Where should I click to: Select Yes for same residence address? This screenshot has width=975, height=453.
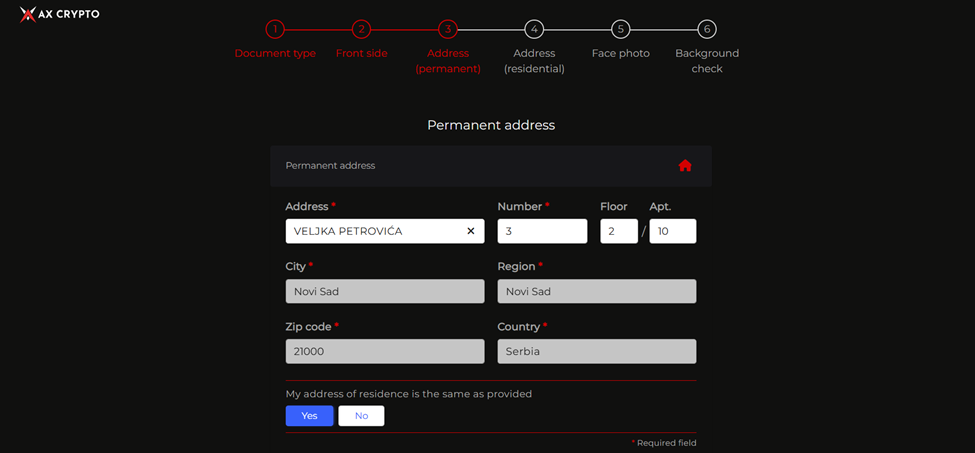point(310,416)
